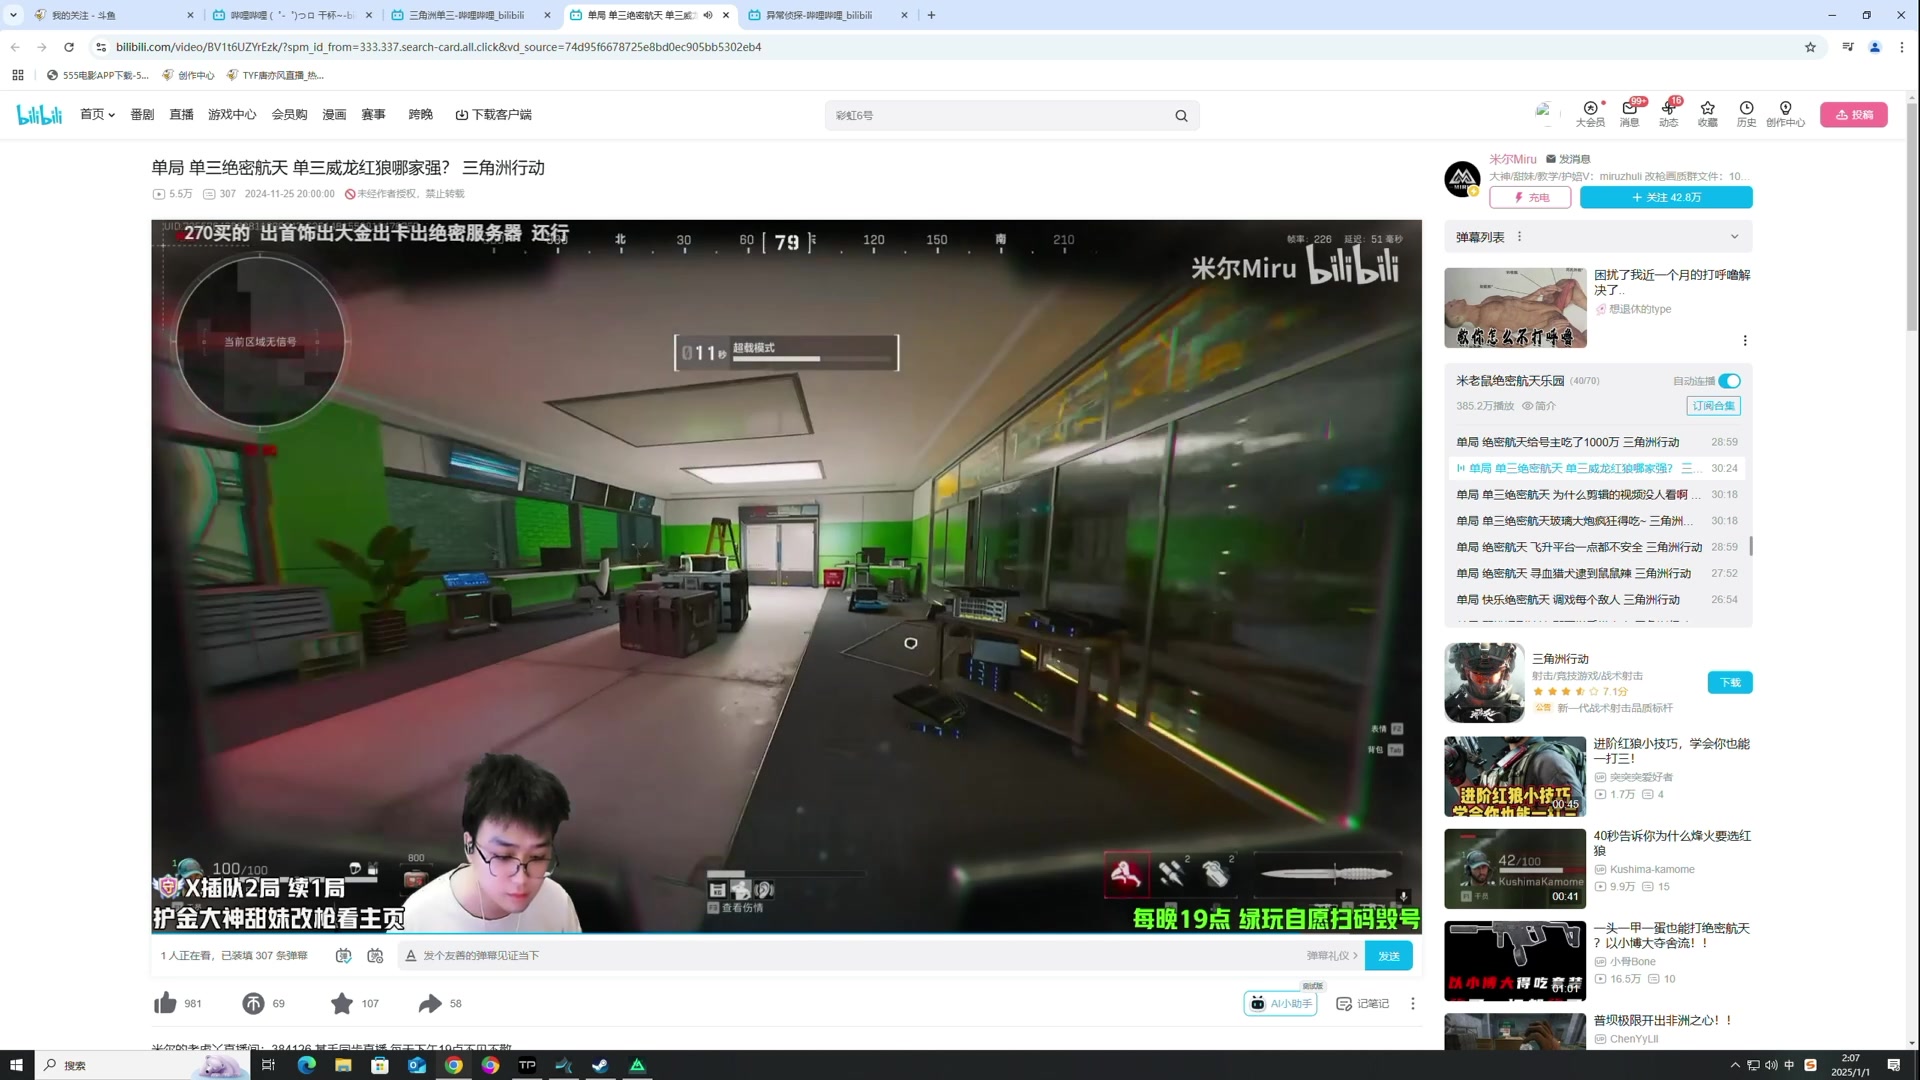Click the star favorite icon
This screenshot has height=1080, width=1920.
point(342,1003)
